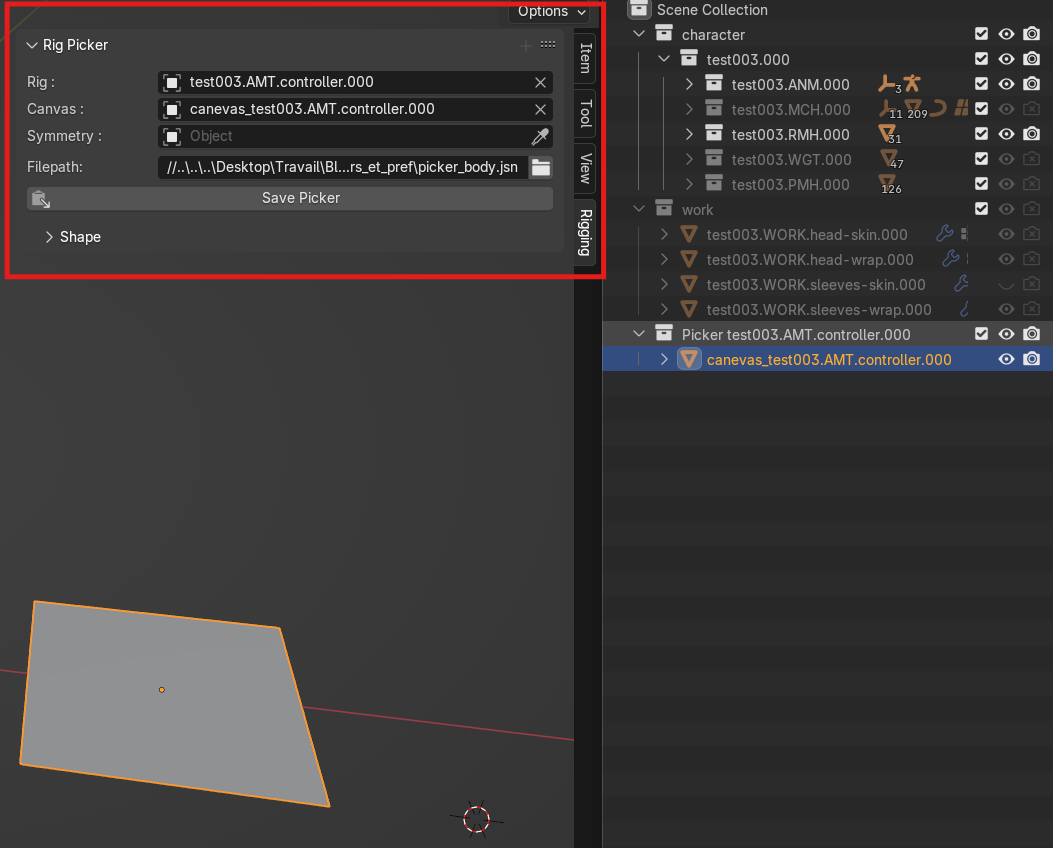Image resolution: width=1053 pixels, height=848 pixels.
Task: Hide the test003.ANM.000 collection in viewport
Action: [x=1006, y=84]
